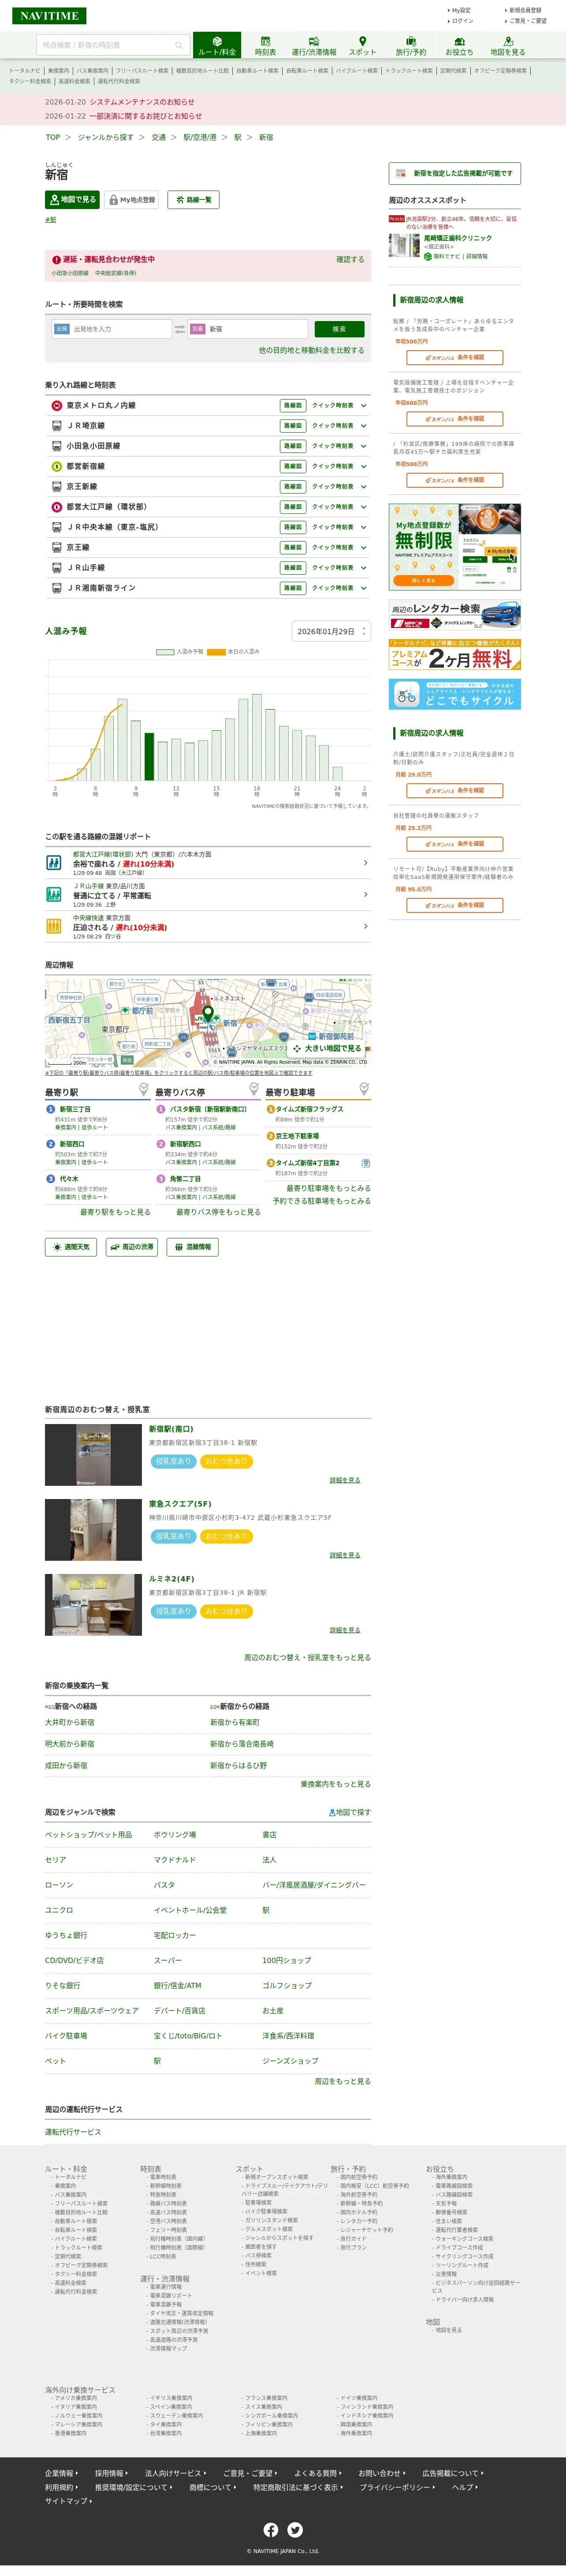Click the 地図で見る button

click(x=72, y=200)
